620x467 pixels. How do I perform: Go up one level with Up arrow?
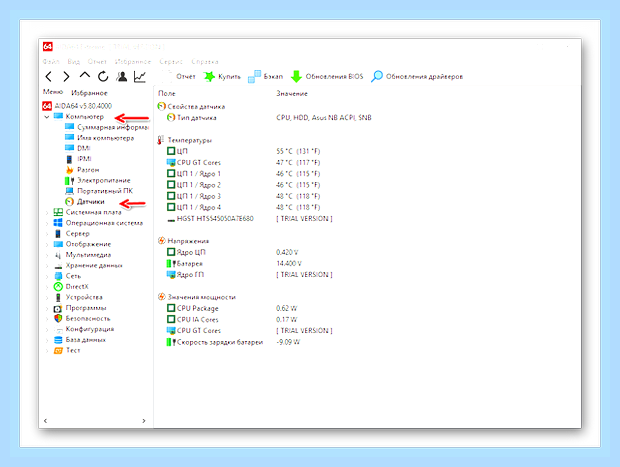tap(85, 76)
